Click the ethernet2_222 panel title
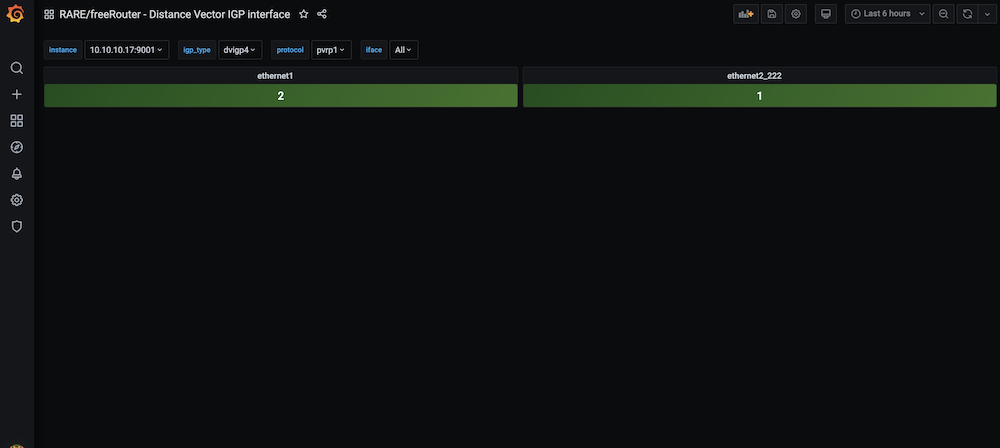The width and height of the screenshot is (1000, 448). [754, 75]
